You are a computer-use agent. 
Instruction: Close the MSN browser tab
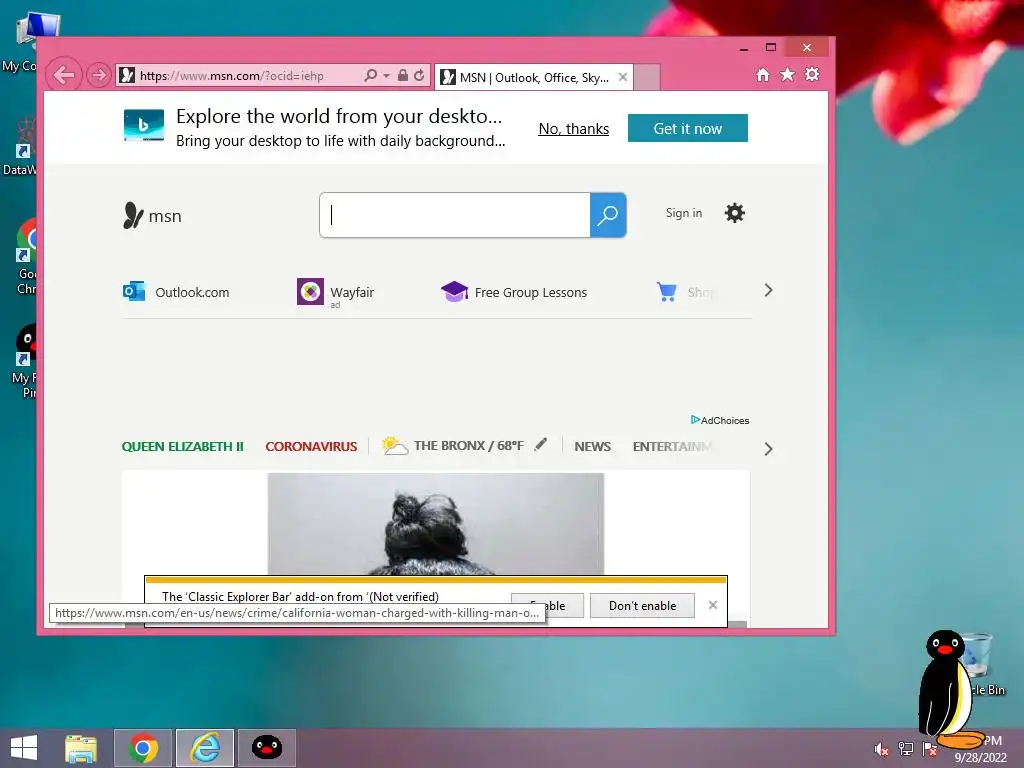(x=623, y=77)
